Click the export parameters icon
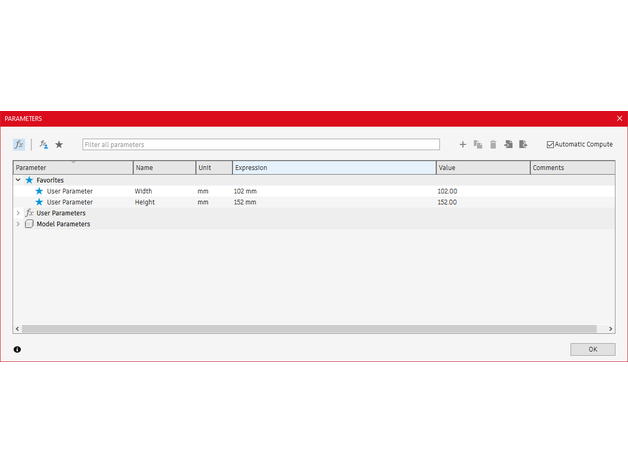 (523, 145)
